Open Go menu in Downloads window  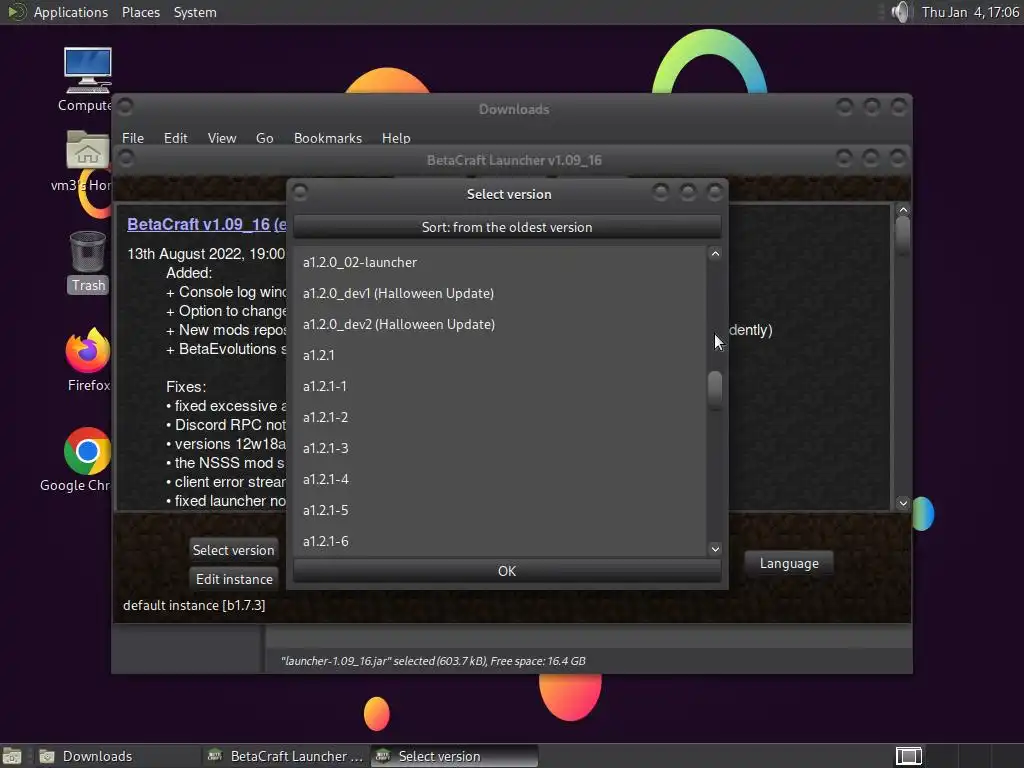coord(264,138)
